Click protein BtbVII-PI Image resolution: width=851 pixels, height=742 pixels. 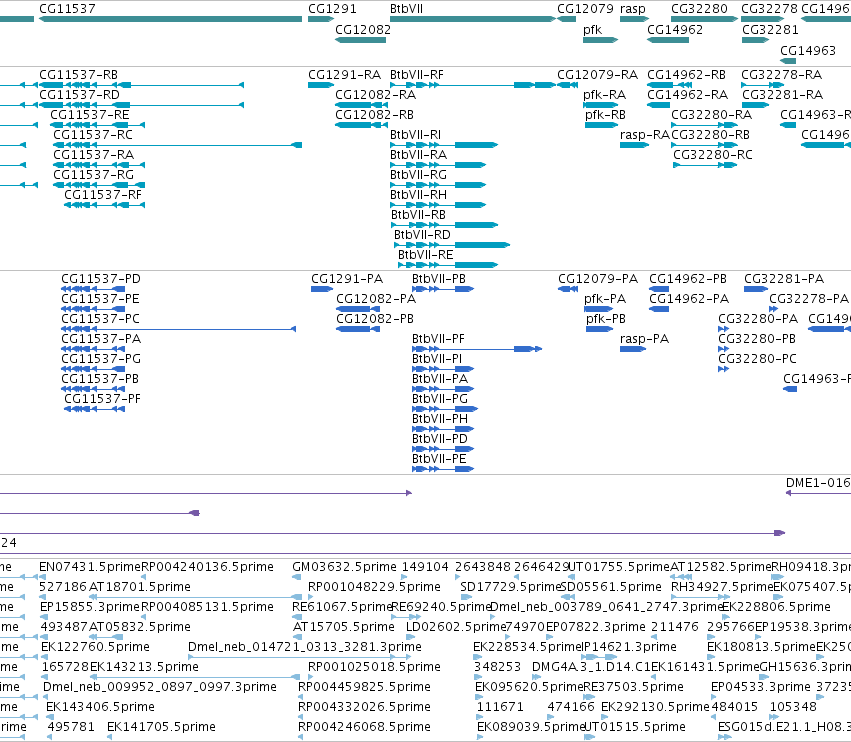click(x=443, y=369)
